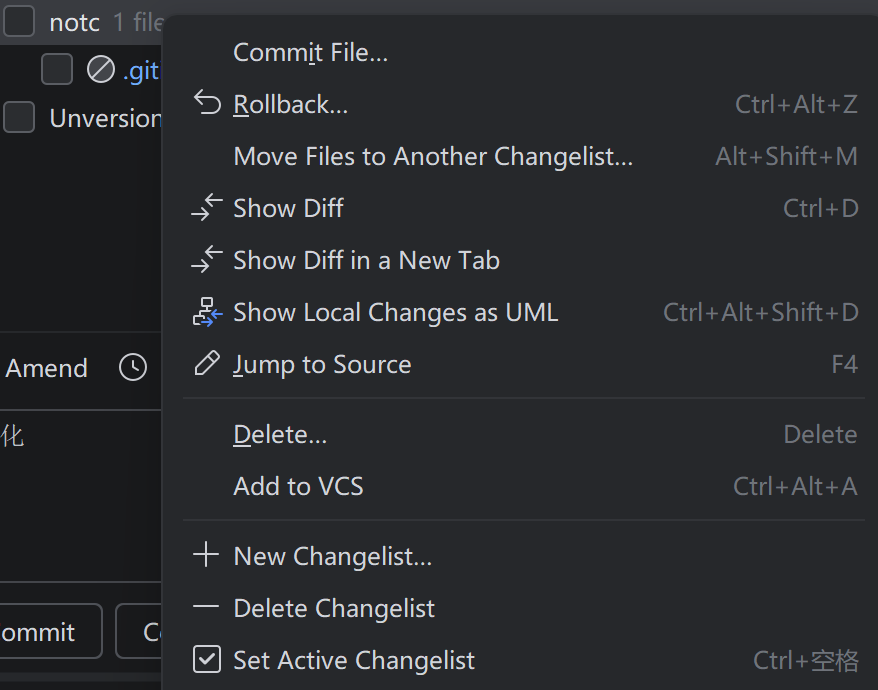Screen dimensions: 878x690
Task: Click the ignored-file icon beside .git file
Action: [101, 70]
